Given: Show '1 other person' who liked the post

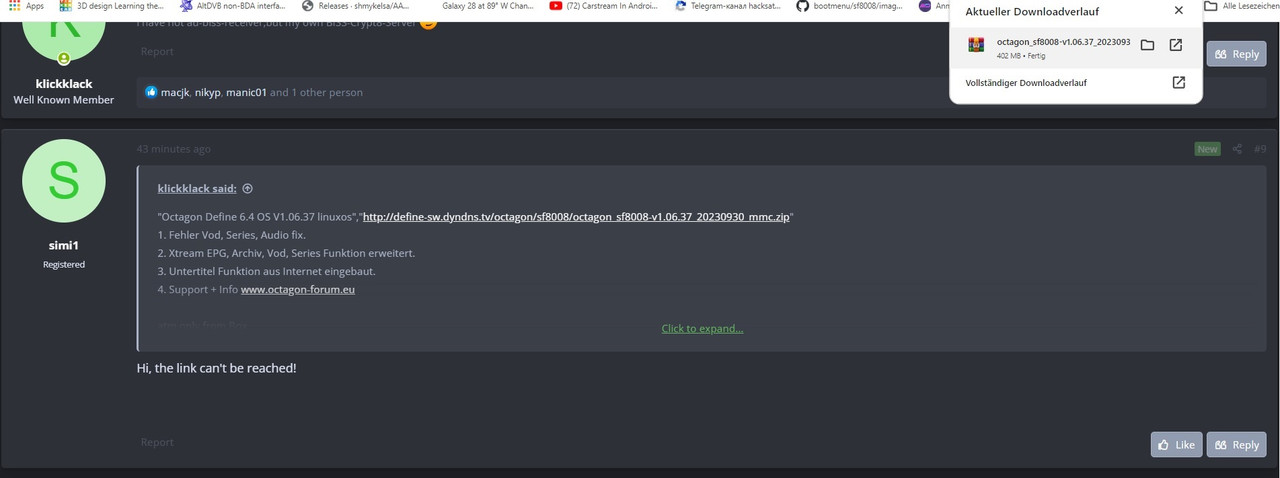Looking at the screenshot, I should tap(327, 92).
